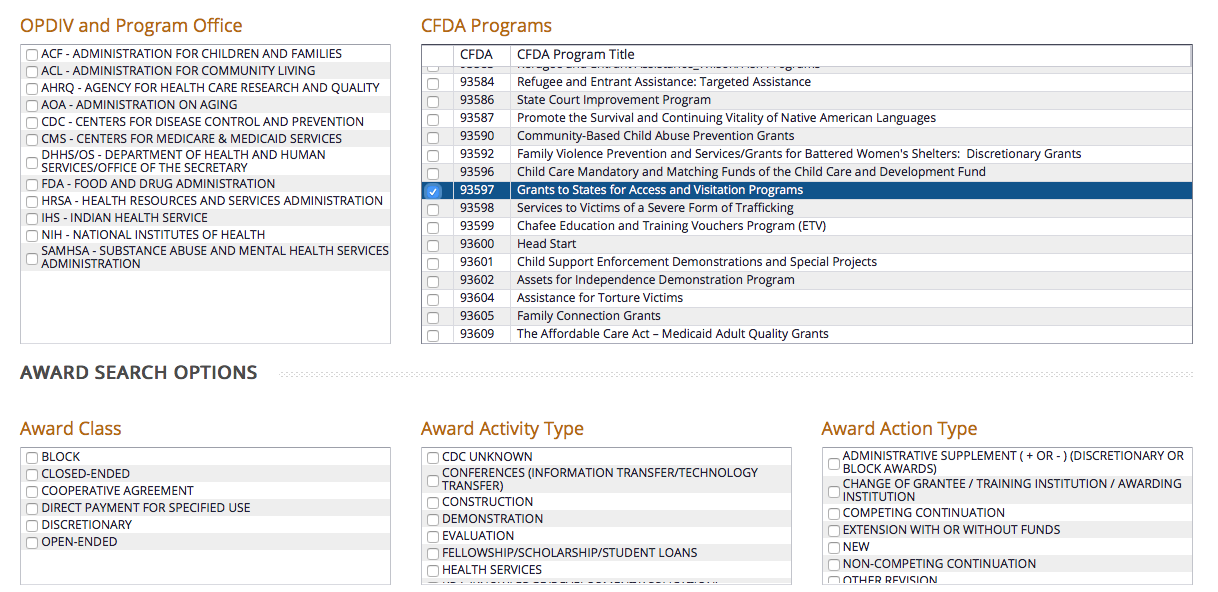Screen dimensions: 1218x592
Task: Enable the COOPERATIVE AGREEMENT award class
Action: [x=33, y=492]
